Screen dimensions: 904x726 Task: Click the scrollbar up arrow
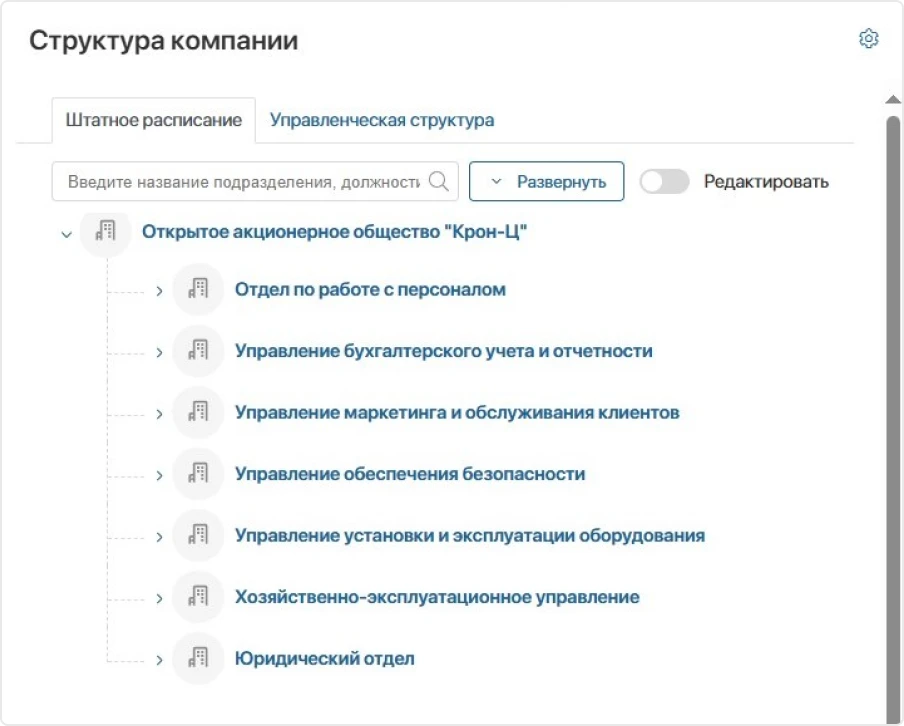pos(893,100)
